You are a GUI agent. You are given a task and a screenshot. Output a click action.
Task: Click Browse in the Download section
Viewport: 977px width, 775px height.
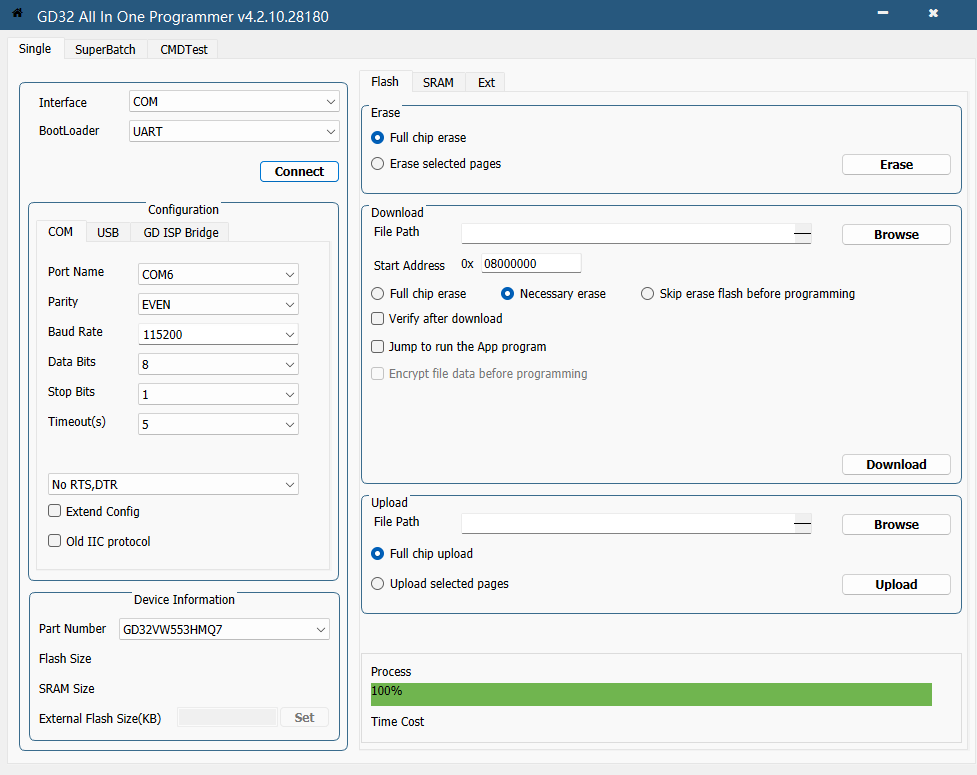coord(896,235)
